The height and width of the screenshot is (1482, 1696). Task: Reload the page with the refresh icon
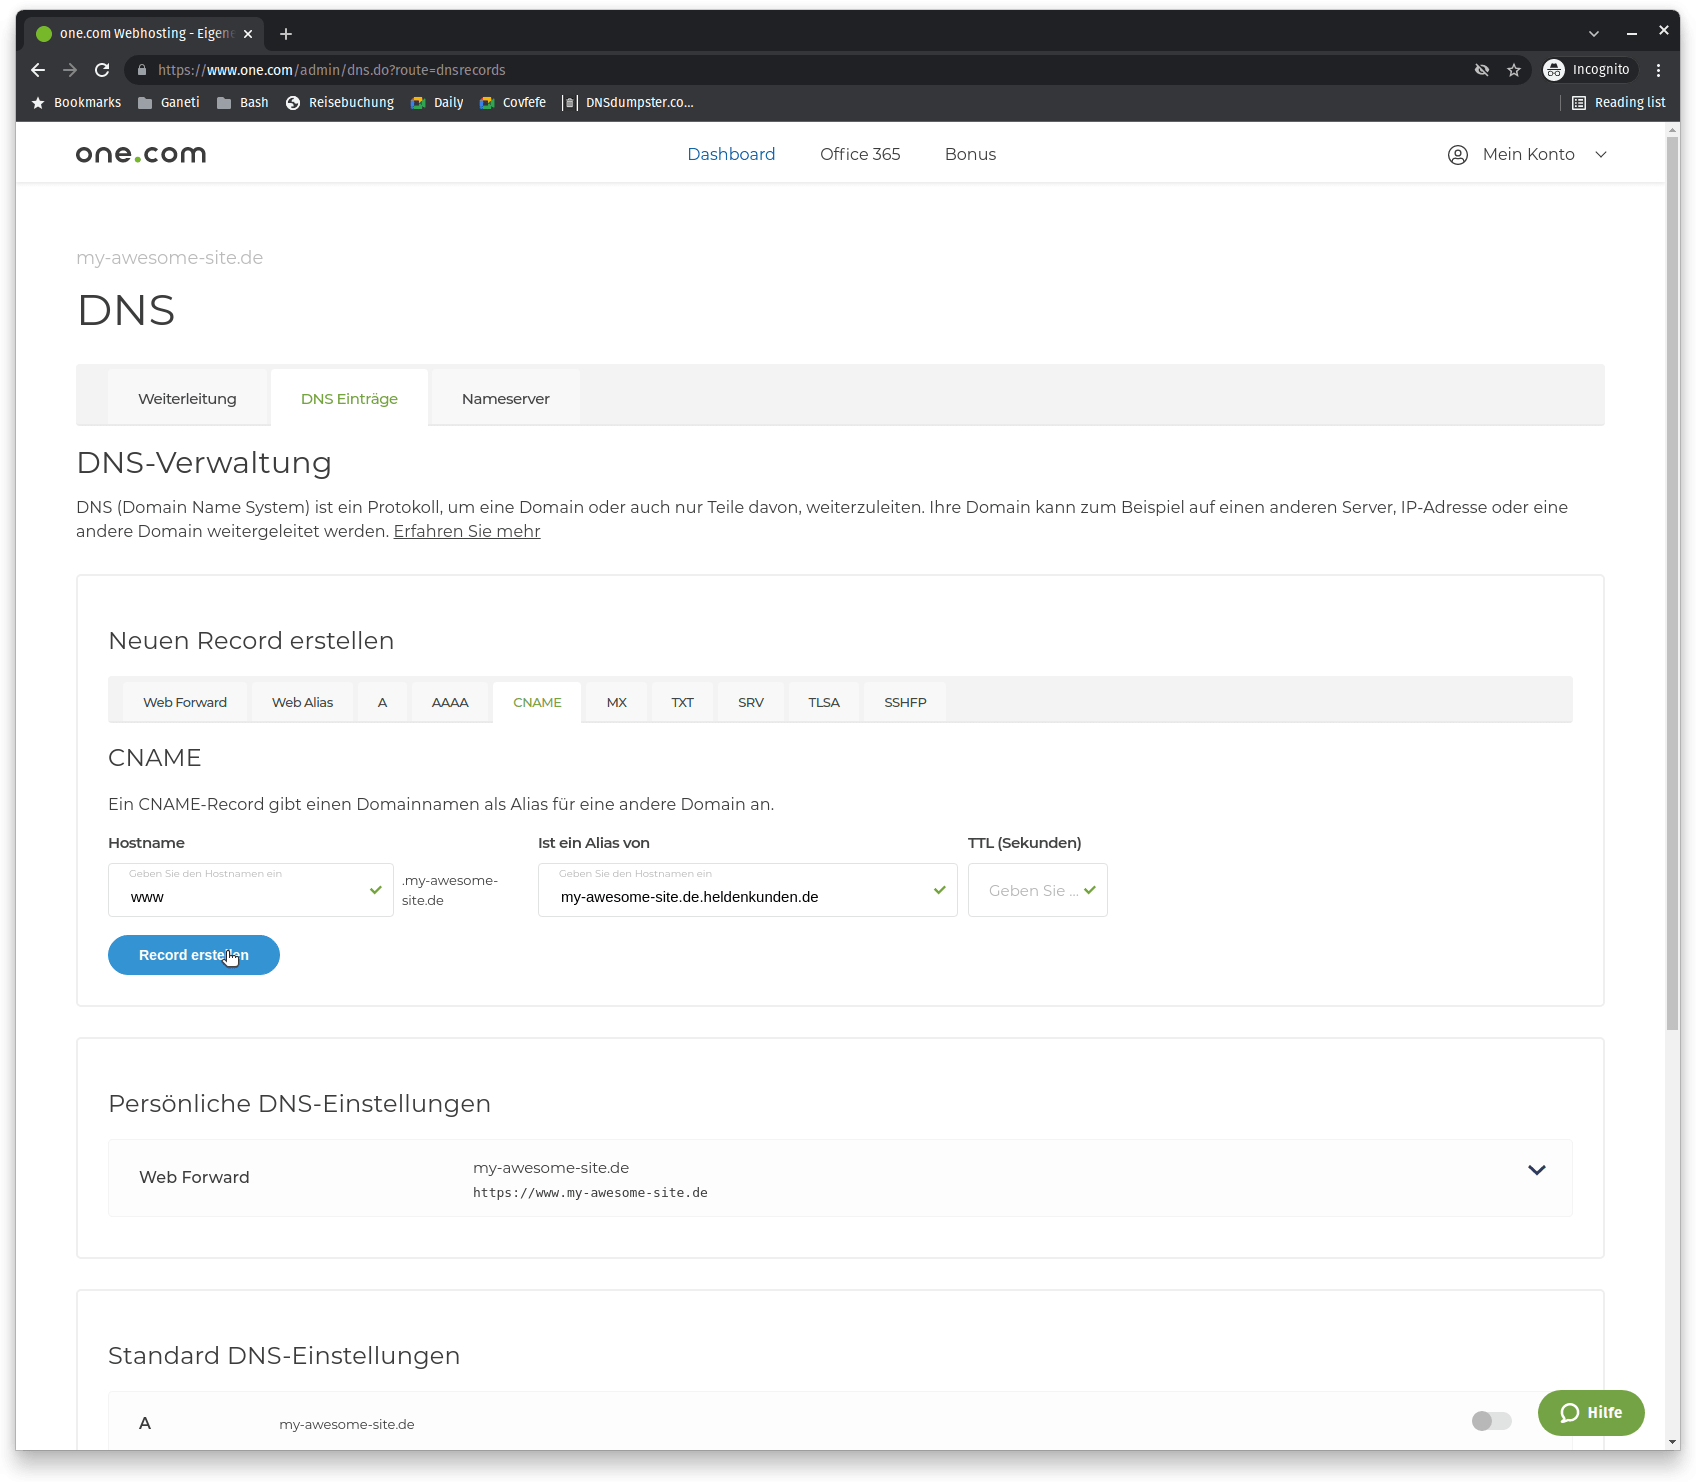click(102, 70)
